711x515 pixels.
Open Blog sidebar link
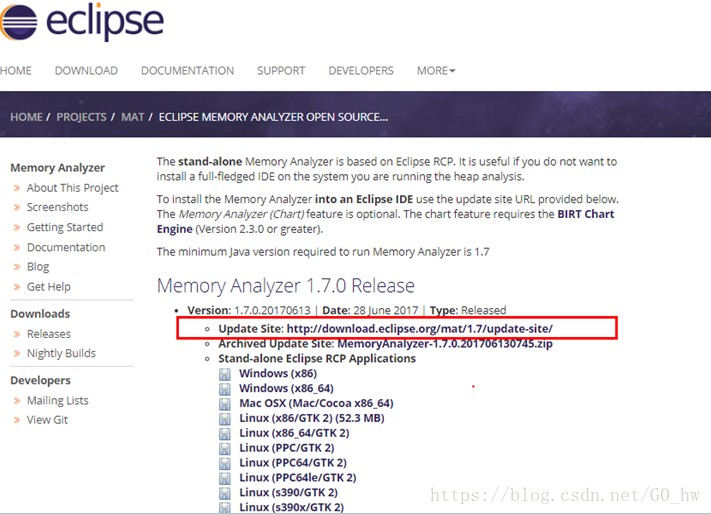click(x=38, y=267)
